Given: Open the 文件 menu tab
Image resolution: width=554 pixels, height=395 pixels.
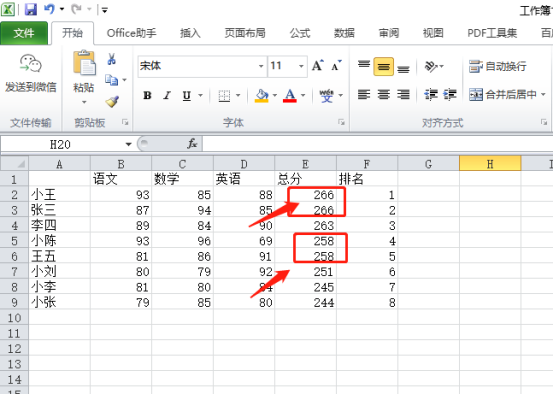Looking at the screenshot, I should point(24,33).
